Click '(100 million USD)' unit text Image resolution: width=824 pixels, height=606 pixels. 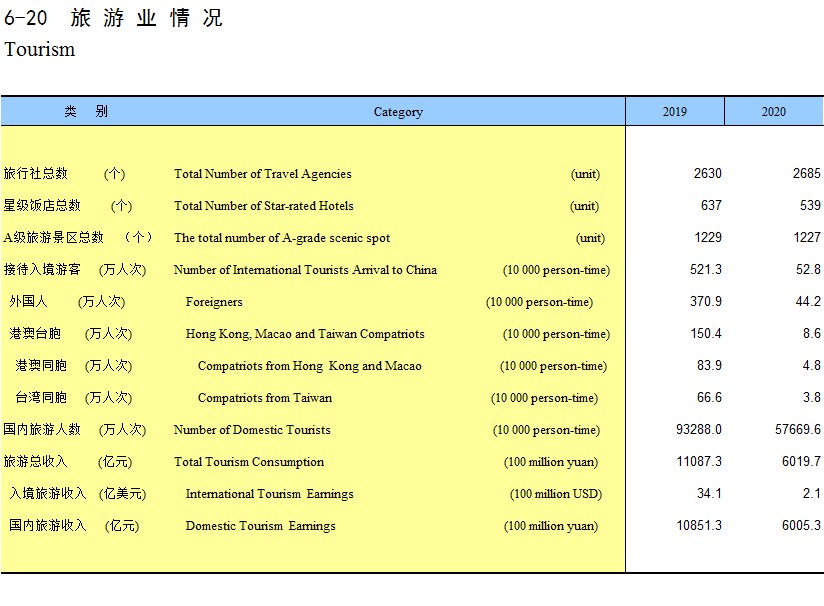(x=556, y=494)
